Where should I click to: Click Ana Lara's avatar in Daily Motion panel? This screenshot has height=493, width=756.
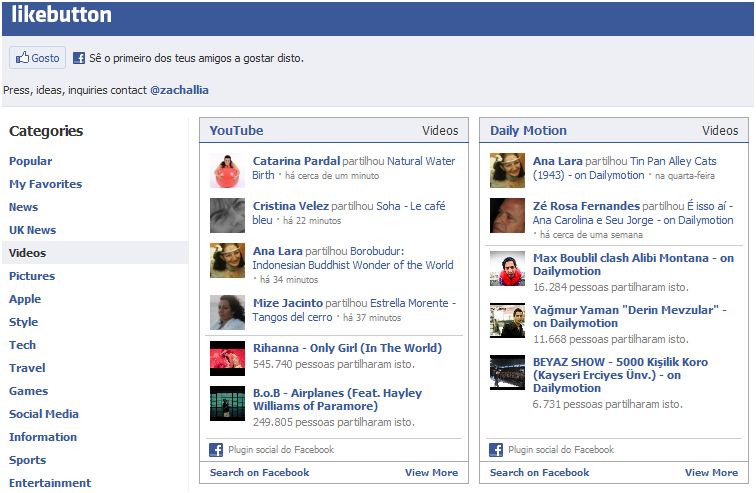tap(507, 171)
